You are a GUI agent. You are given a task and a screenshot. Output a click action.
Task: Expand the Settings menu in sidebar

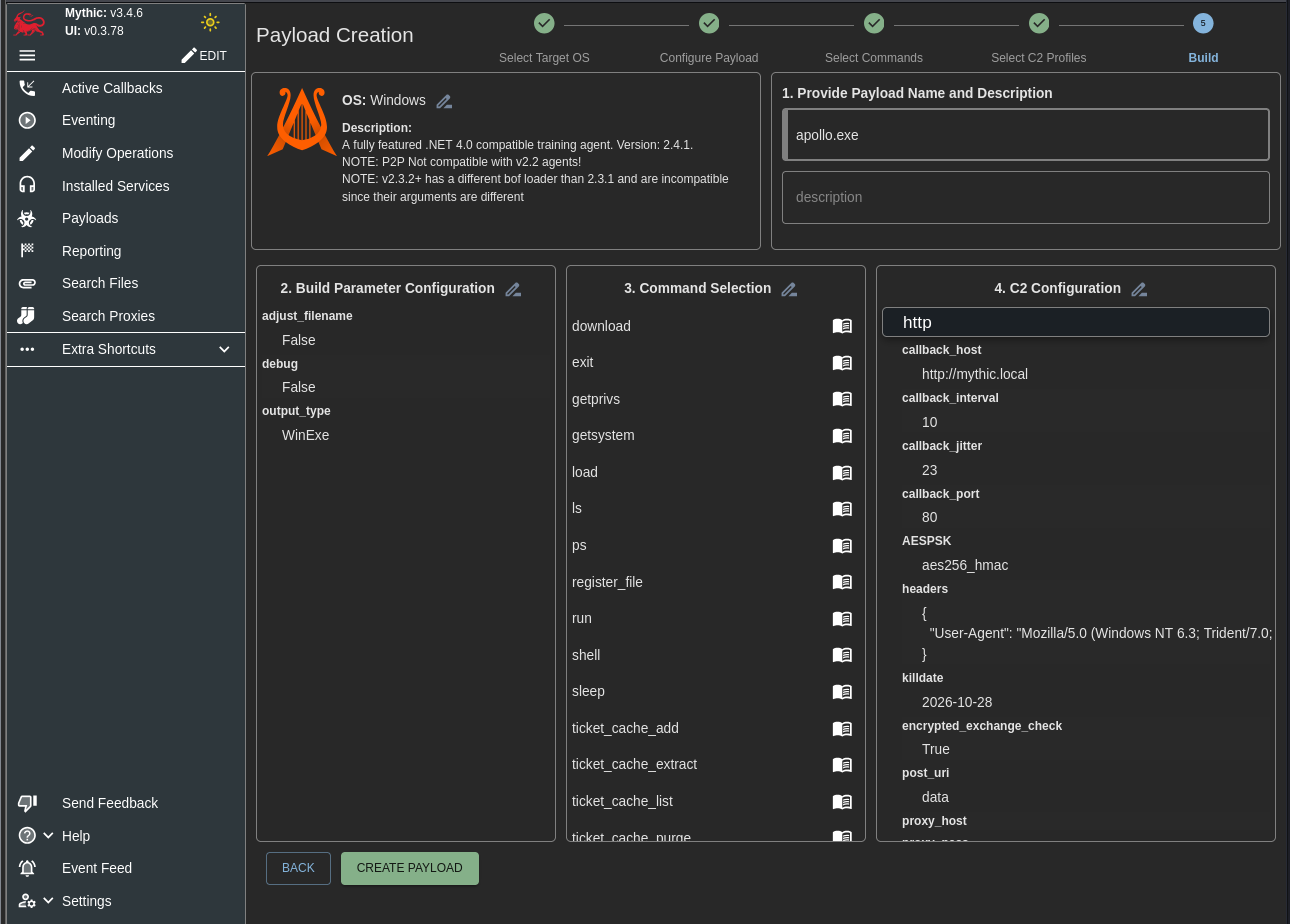click(x=48, y=900)
